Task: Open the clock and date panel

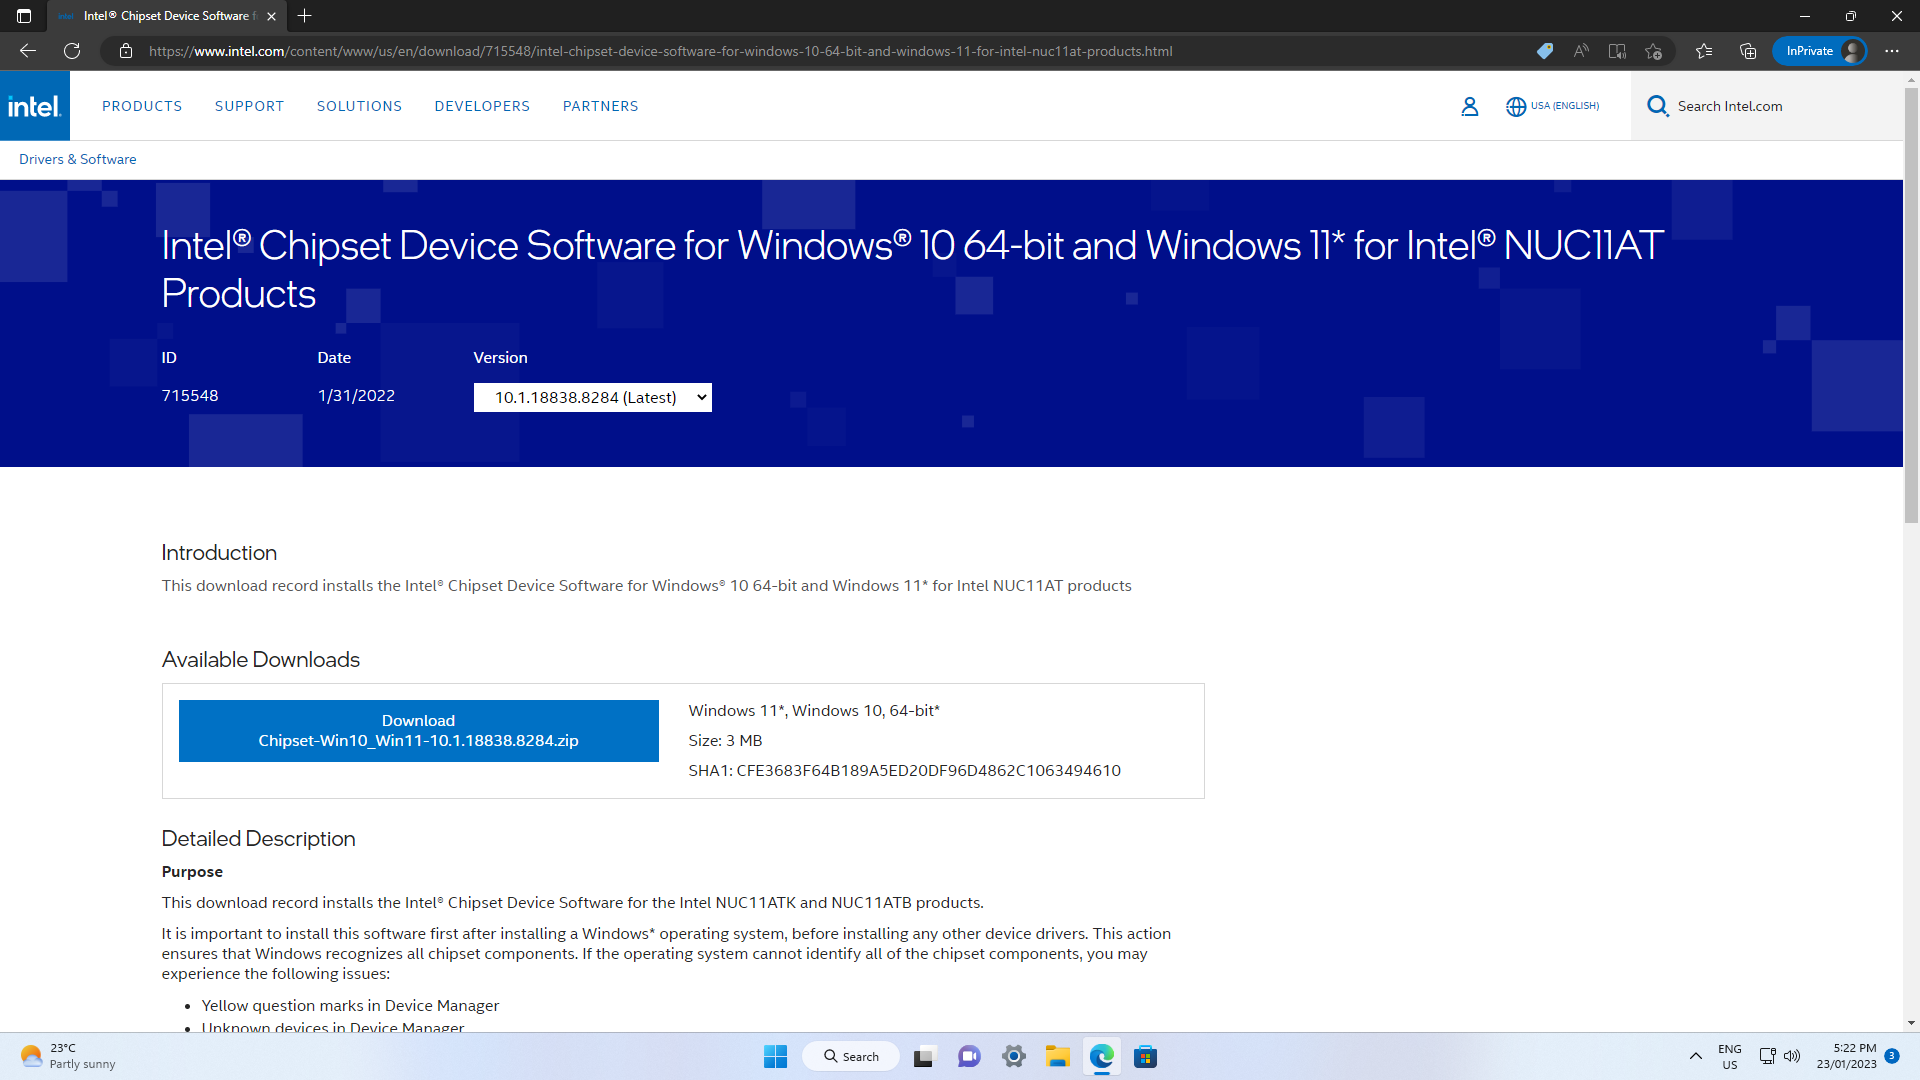Action: coord(1846,1056)
